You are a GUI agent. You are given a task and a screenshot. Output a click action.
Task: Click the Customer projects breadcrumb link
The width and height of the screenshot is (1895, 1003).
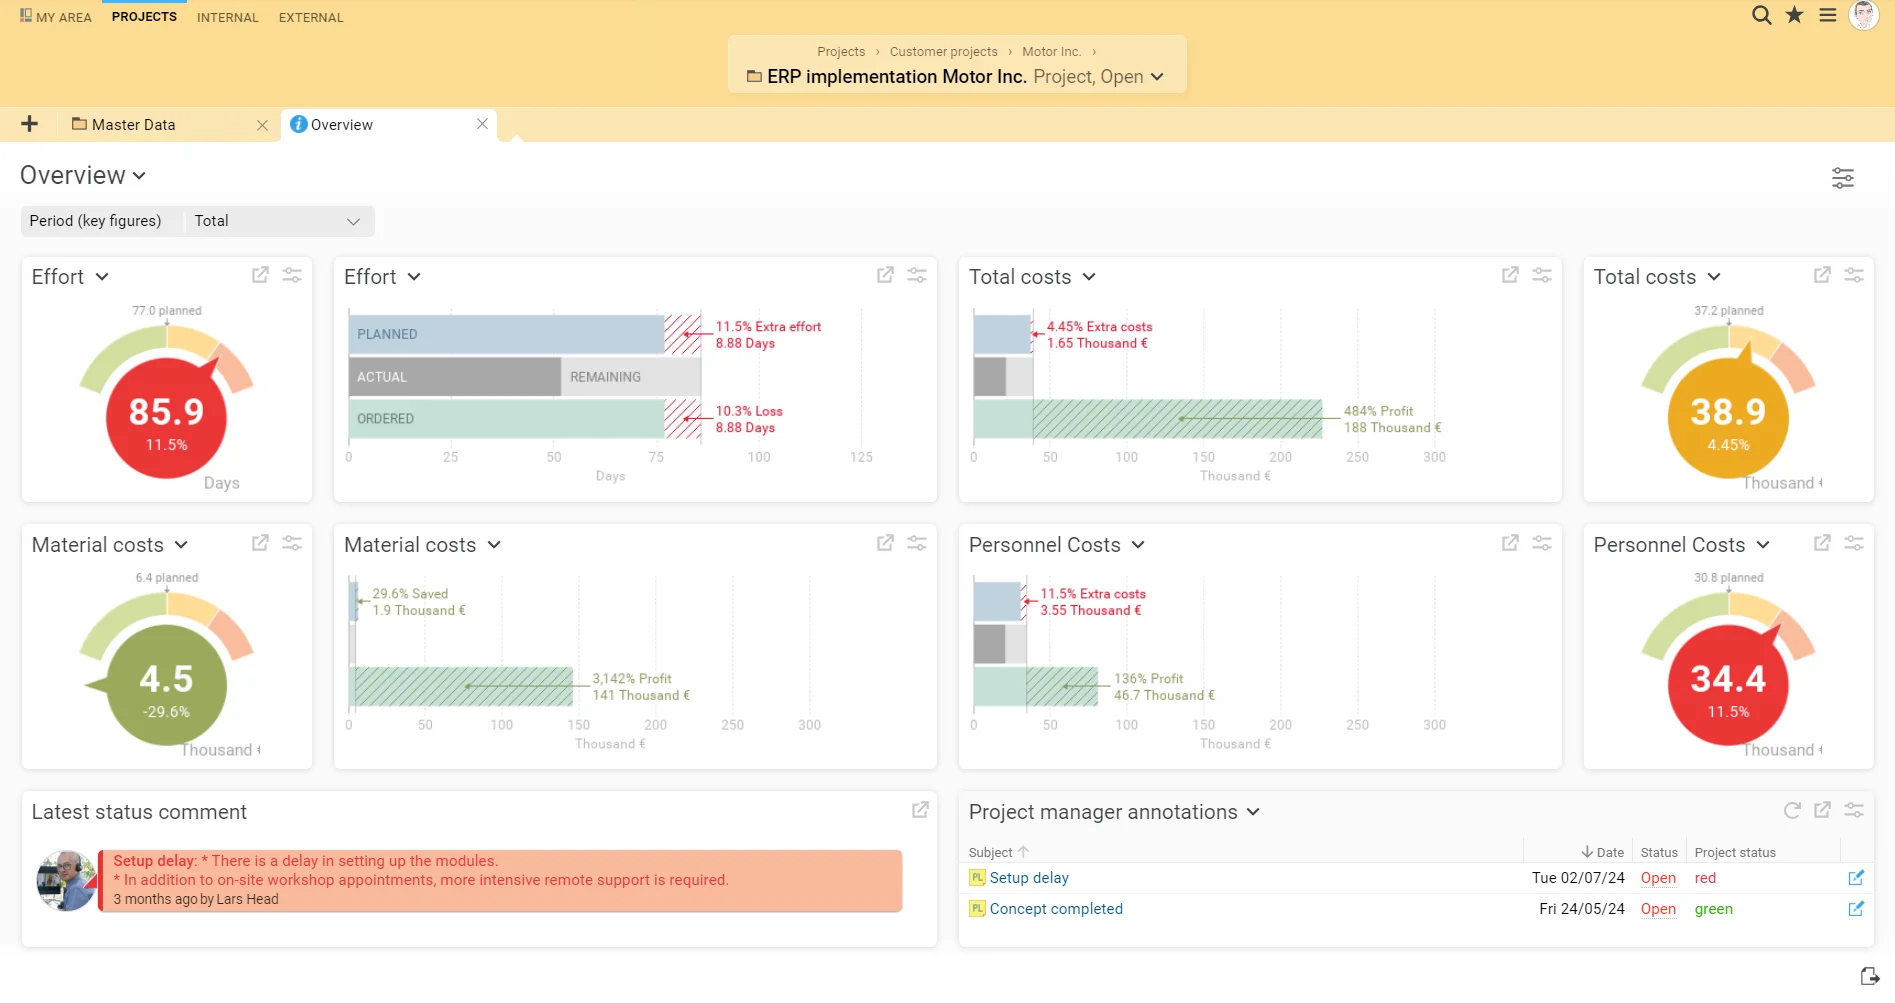[943, 52]
